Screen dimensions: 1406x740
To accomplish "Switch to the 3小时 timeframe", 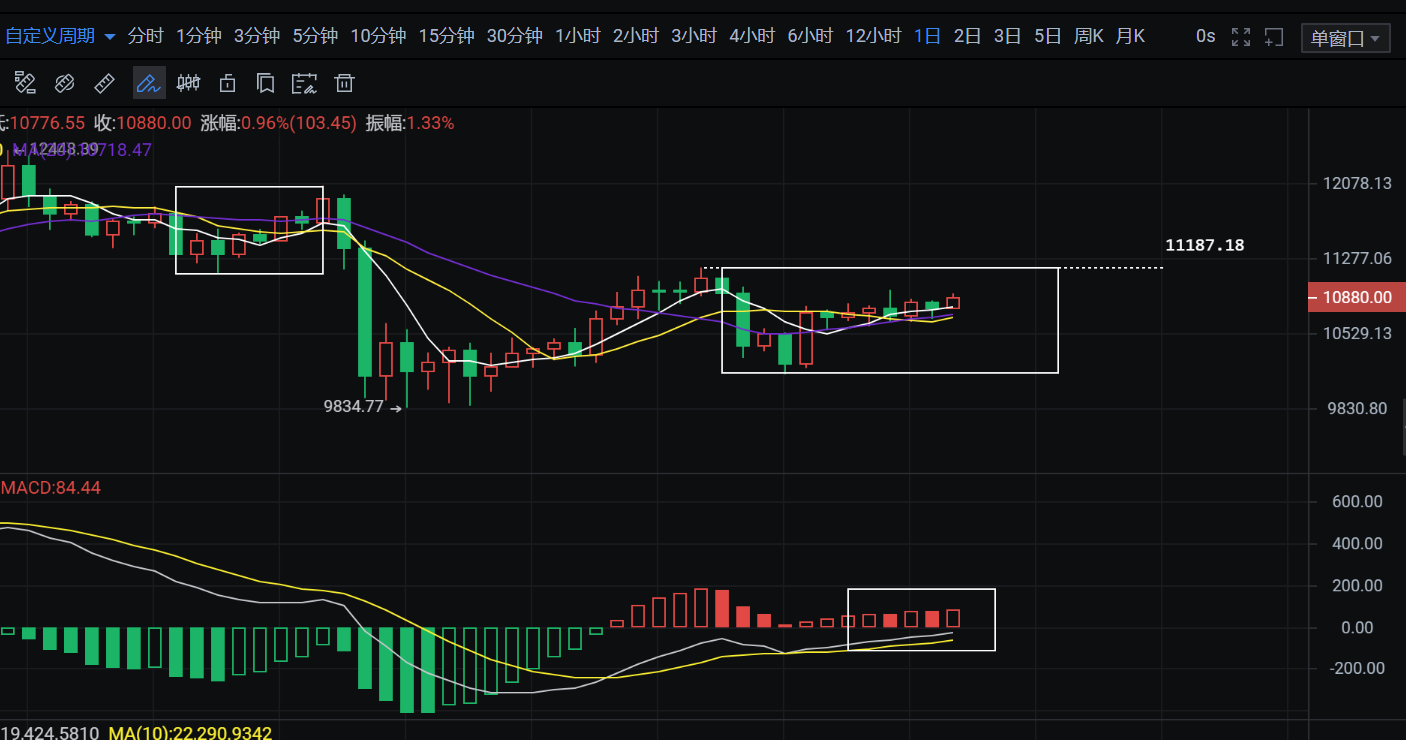I will click(x=693, y=36).
